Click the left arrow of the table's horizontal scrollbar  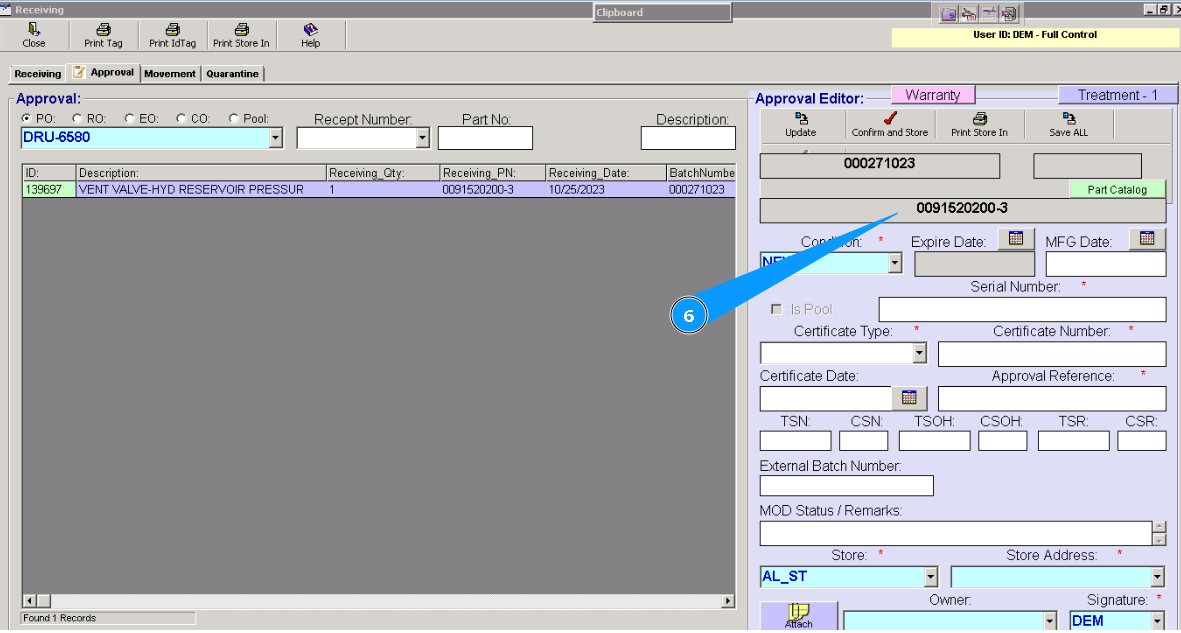coord(29,601)
